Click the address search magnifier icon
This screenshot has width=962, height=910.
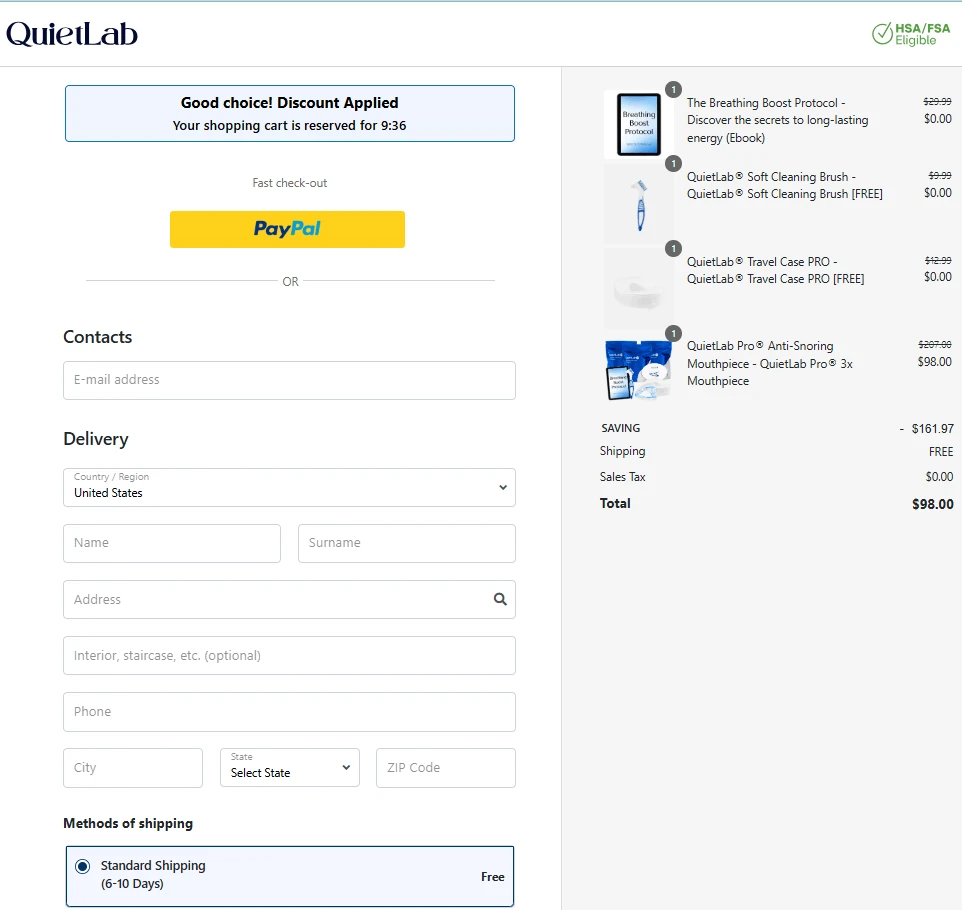(501, 600)
